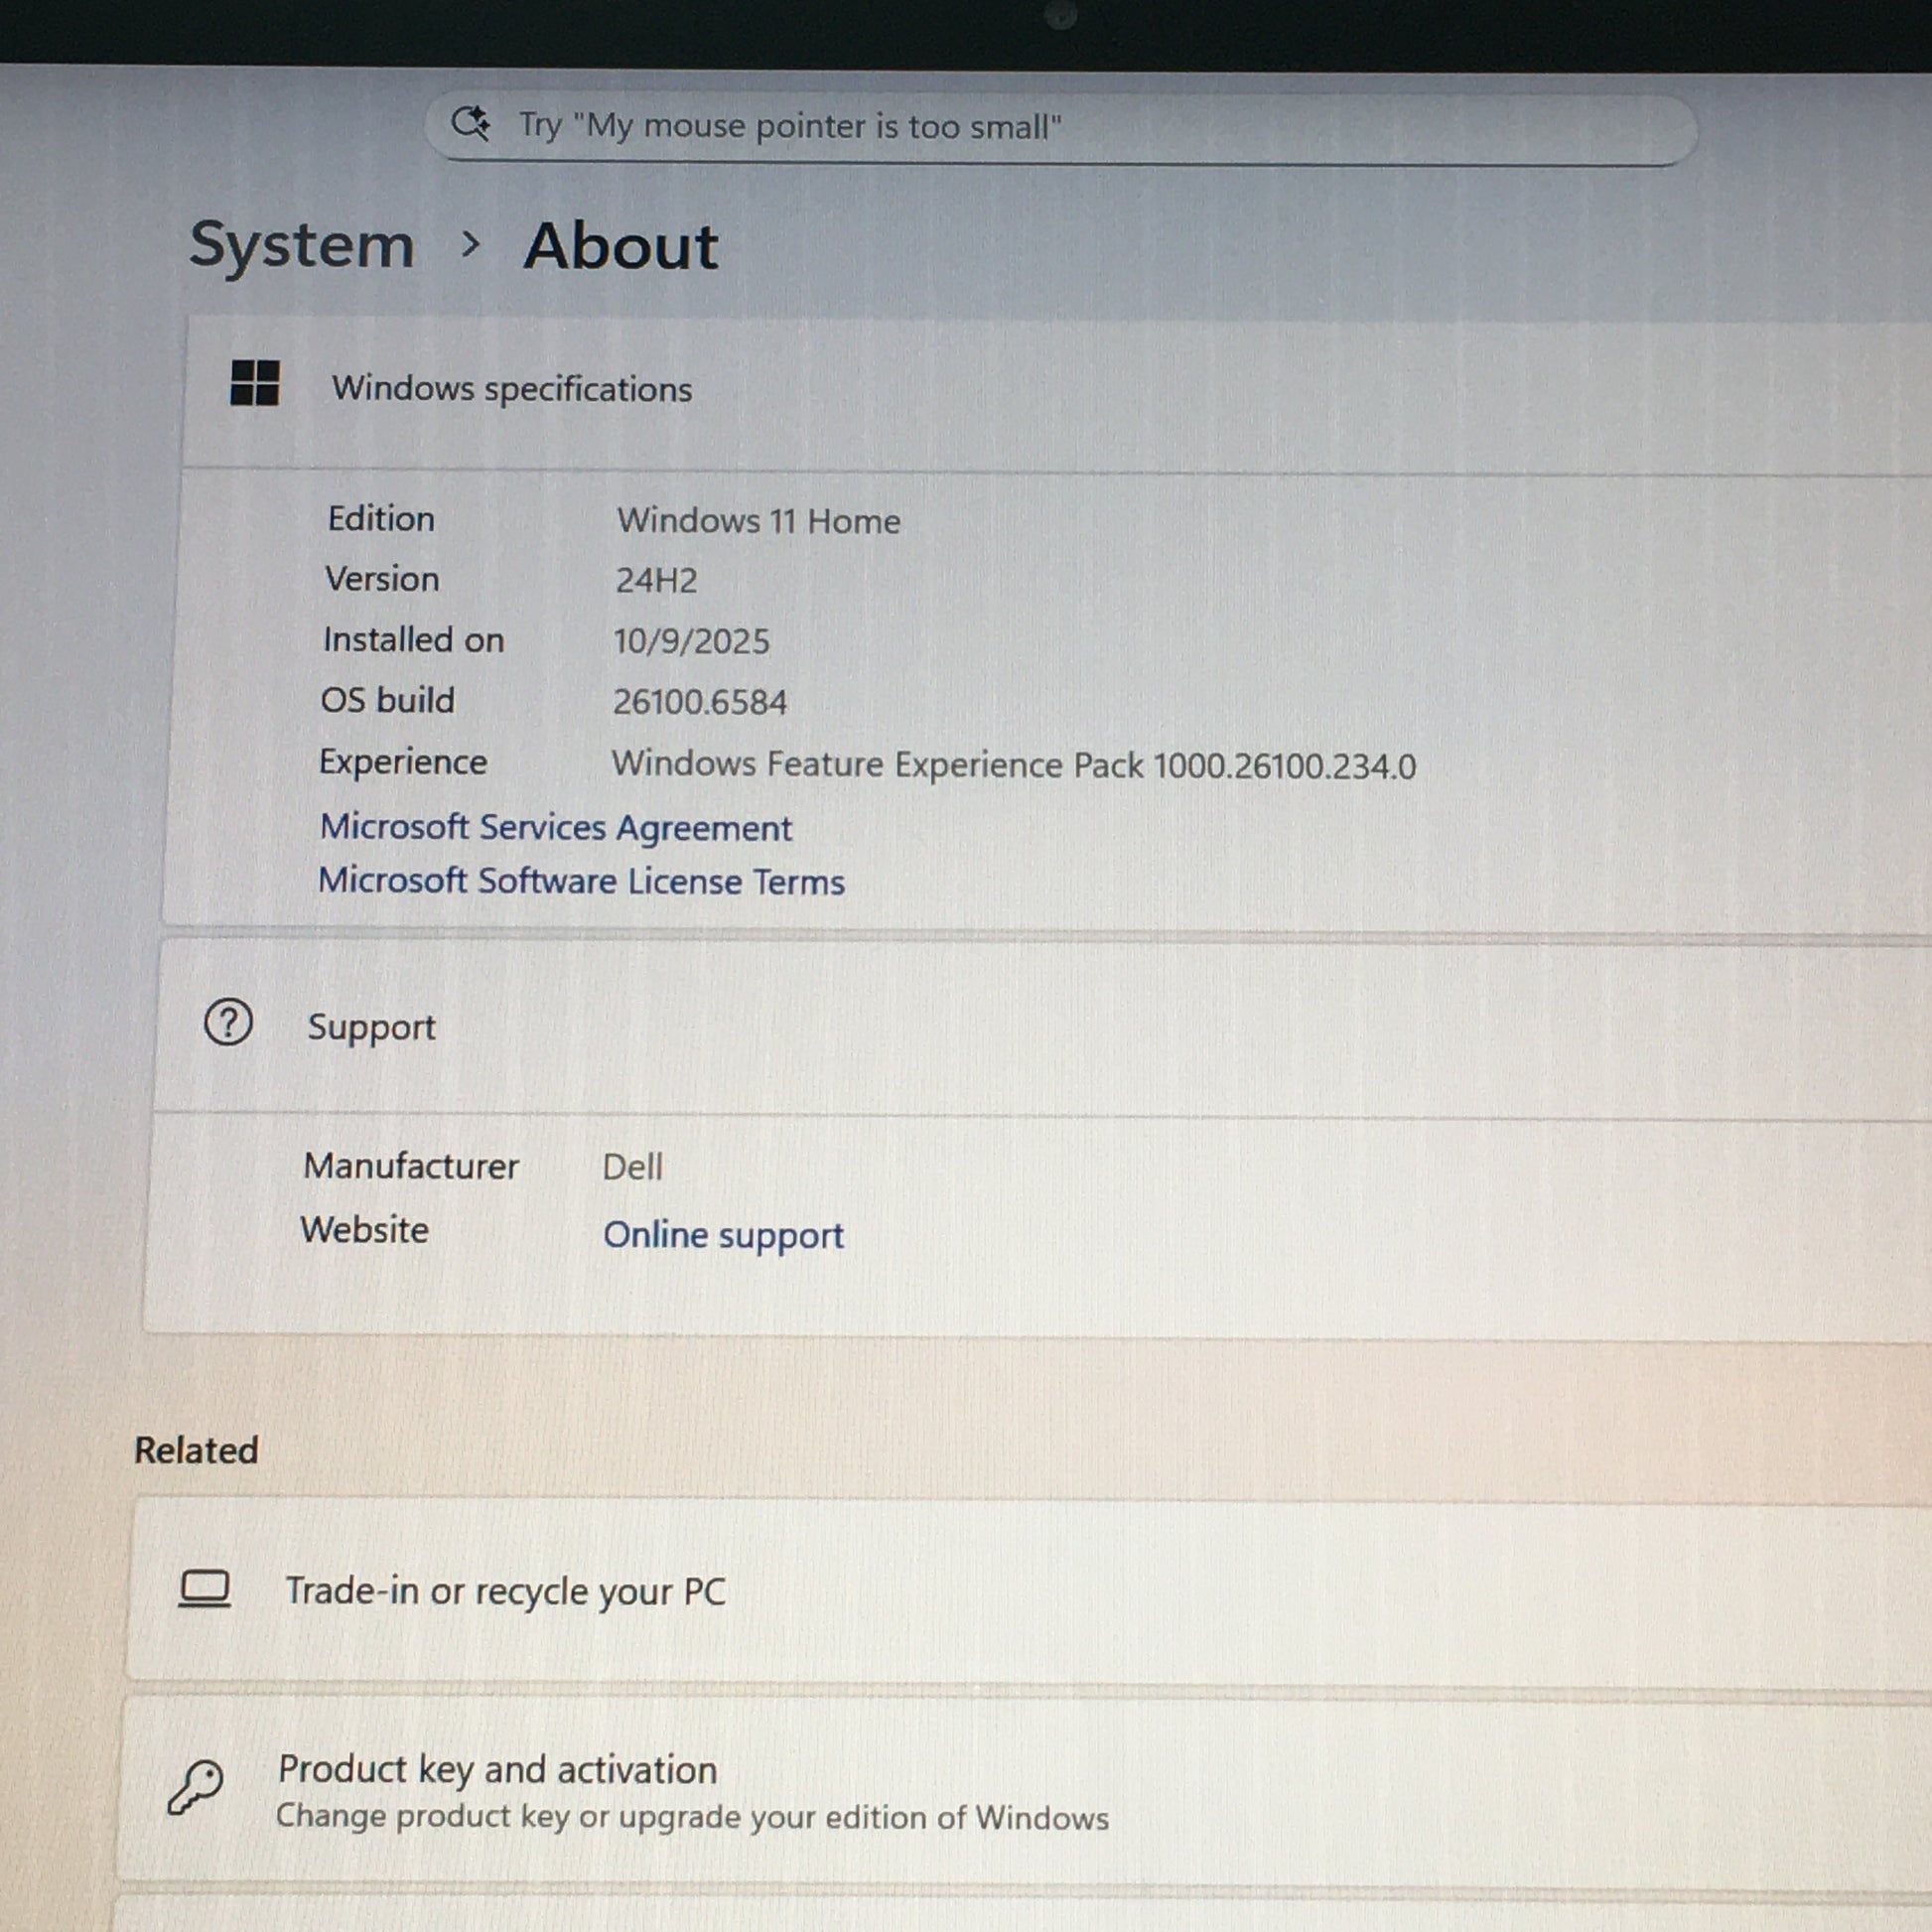The width and height of the screenshot is (1932, 1932).
Task: Select the Windows 11 Home edition value
Action: click(x=758, y=521)
